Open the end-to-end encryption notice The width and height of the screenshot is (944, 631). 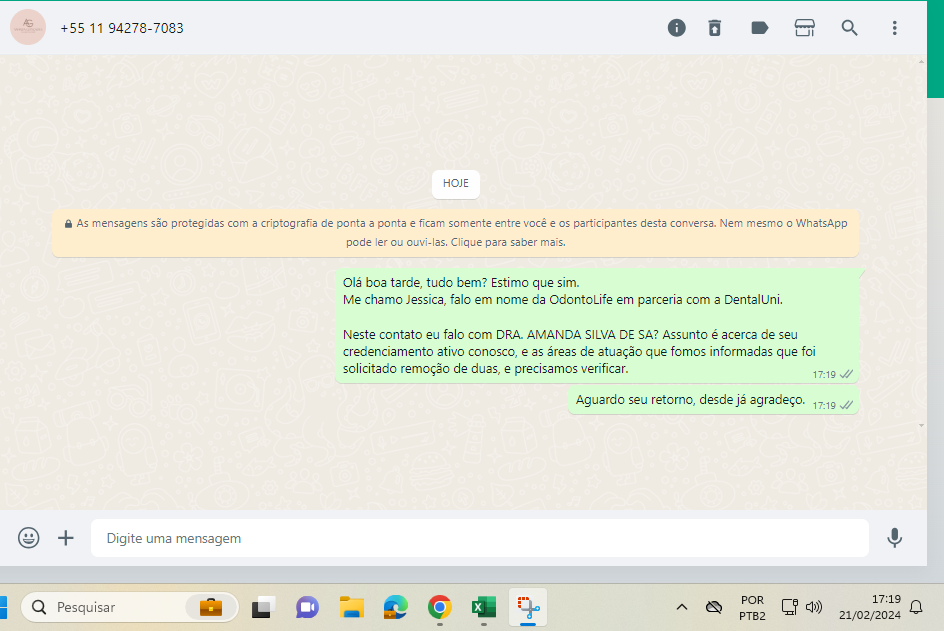pyautogui.click(x=455, y=232)
